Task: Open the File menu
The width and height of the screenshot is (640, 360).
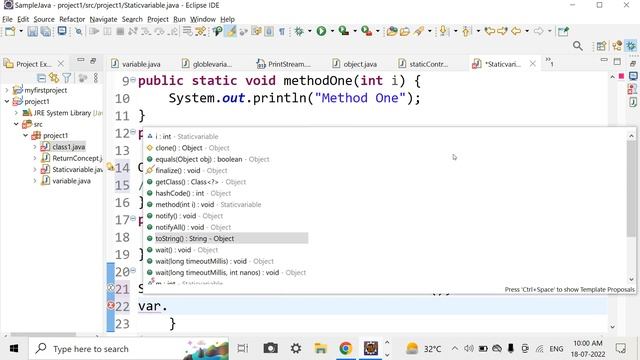Action: (7, 19)
